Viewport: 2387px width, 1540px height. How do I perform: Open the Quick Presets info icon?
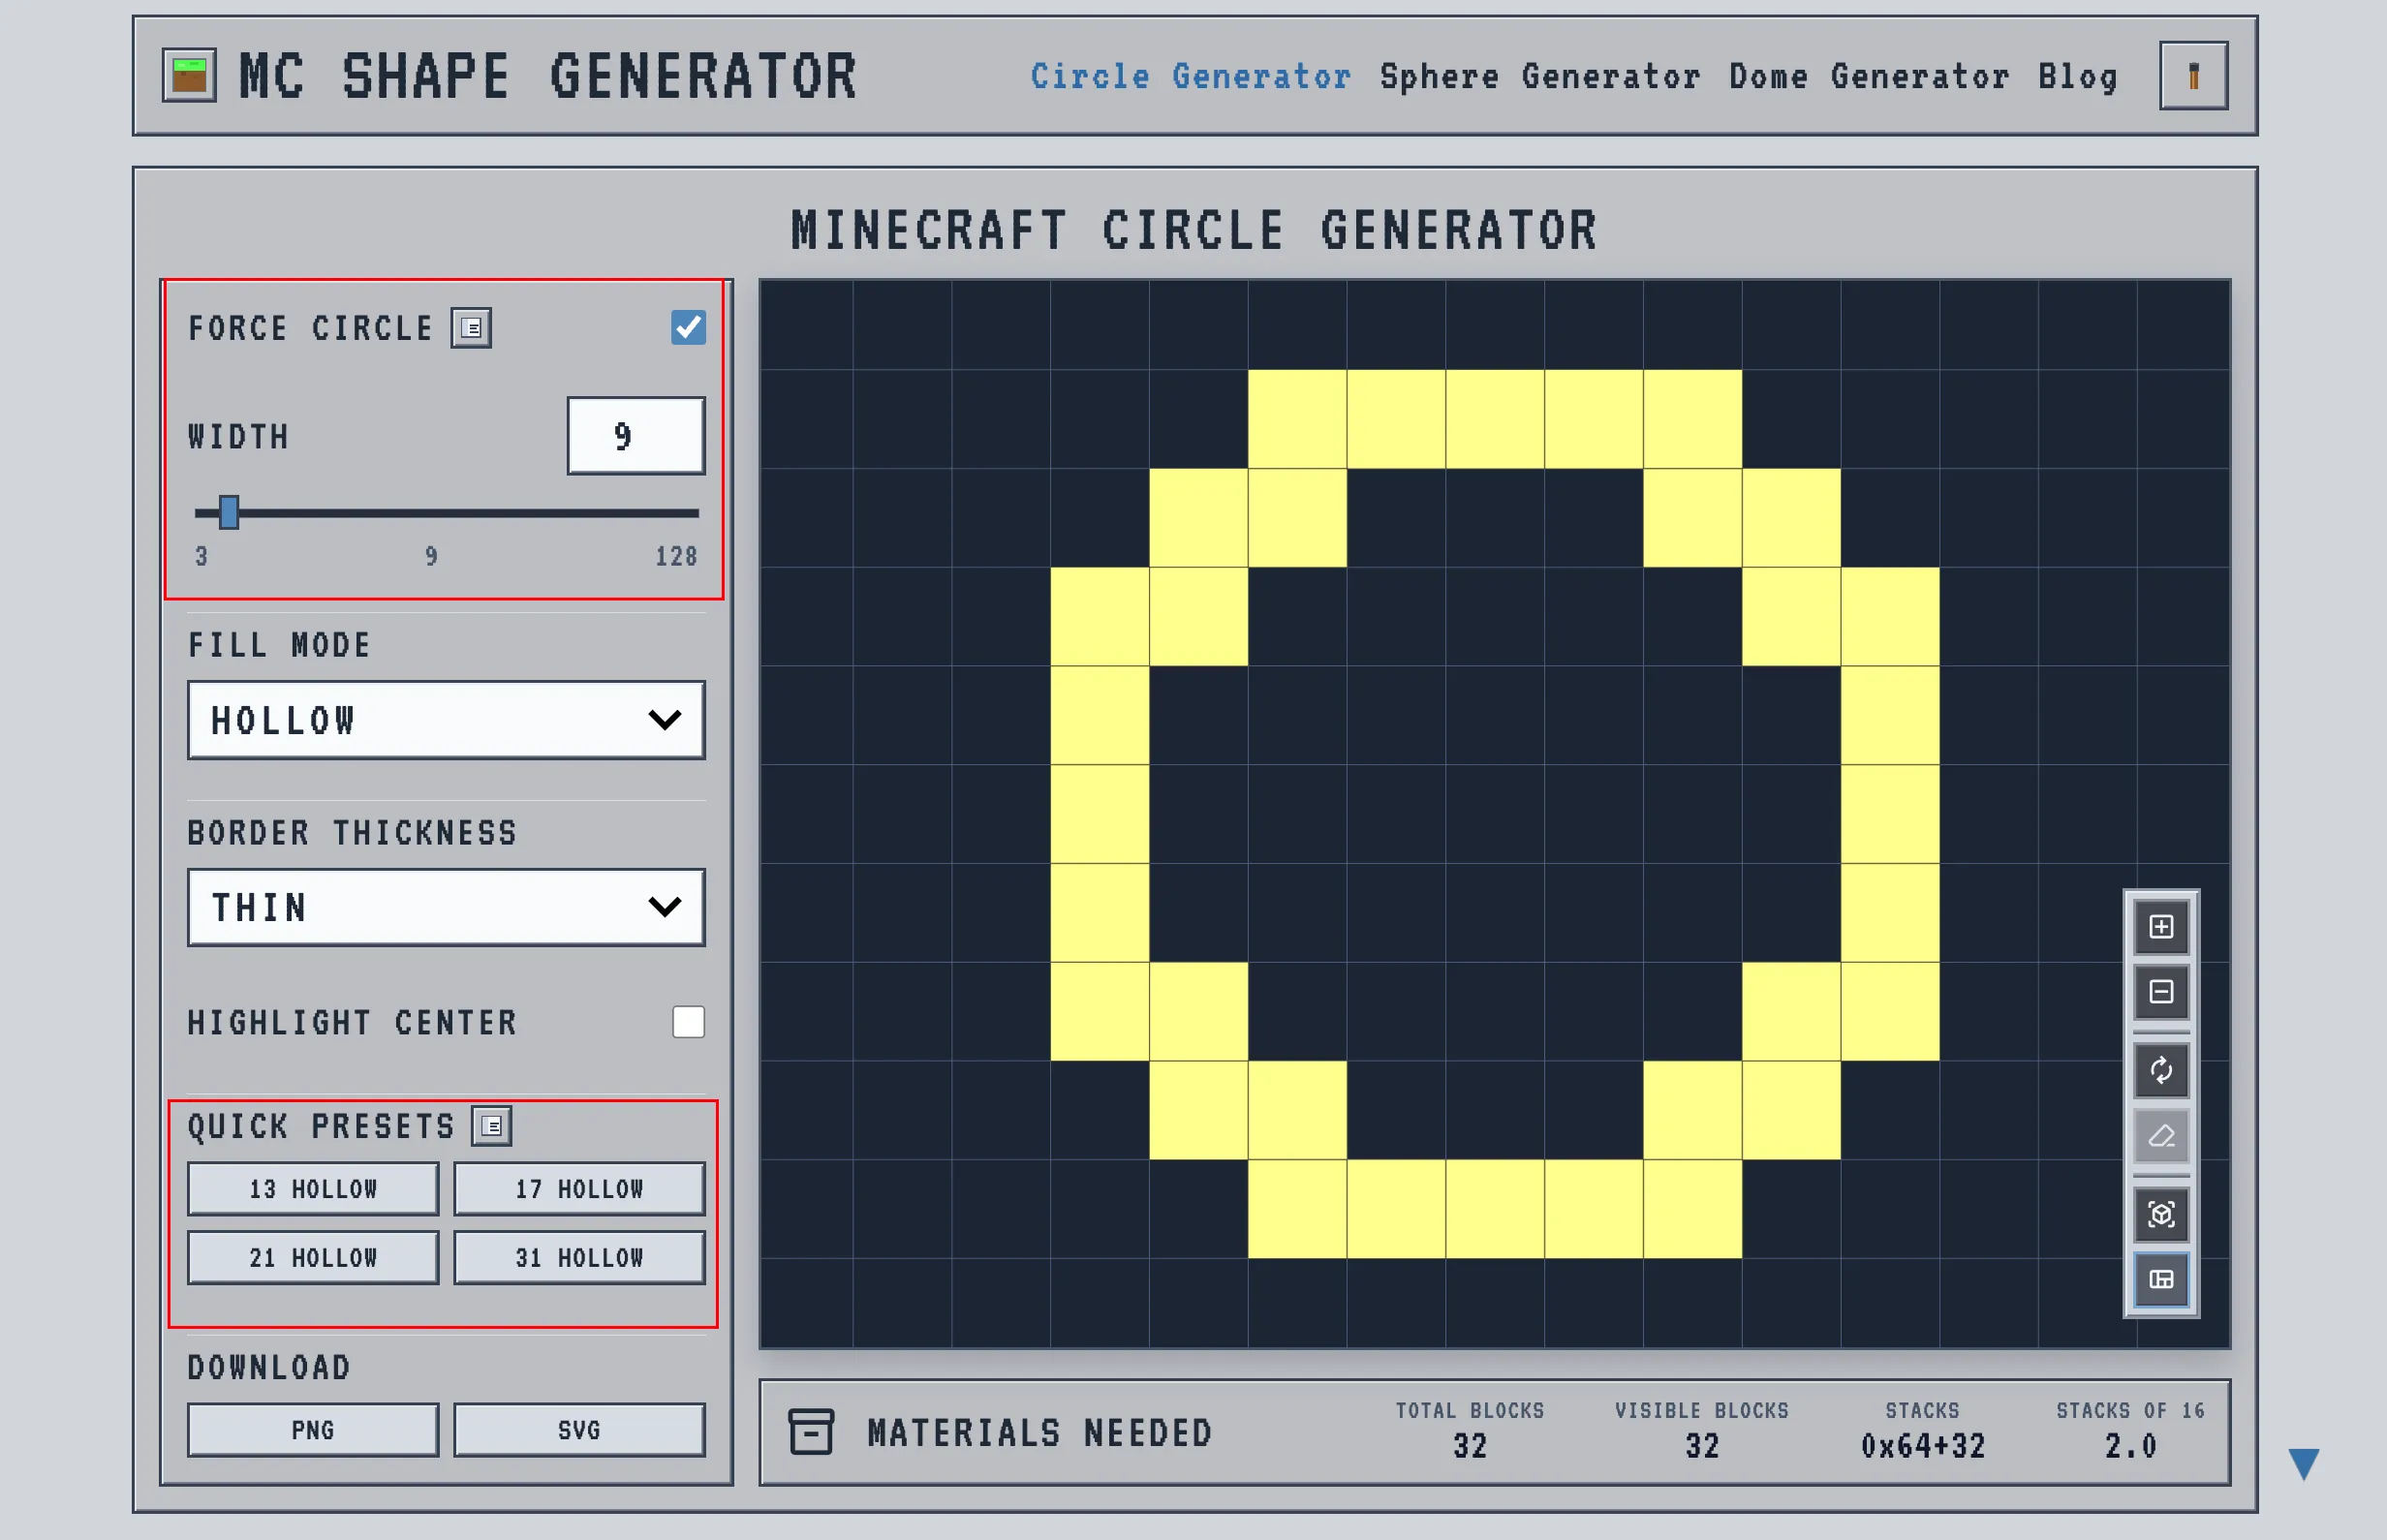[x=492, y=1126]
